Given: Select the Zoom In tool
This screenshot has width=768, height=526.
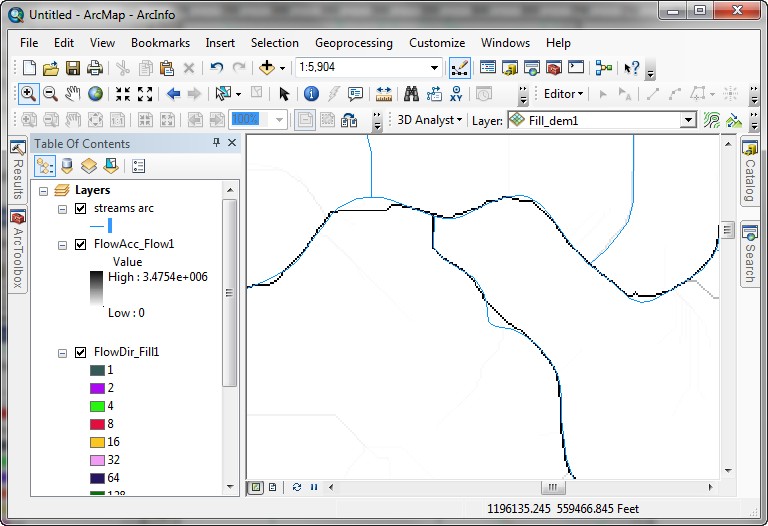Looking at the screenshot, I should tap(28, 94).
